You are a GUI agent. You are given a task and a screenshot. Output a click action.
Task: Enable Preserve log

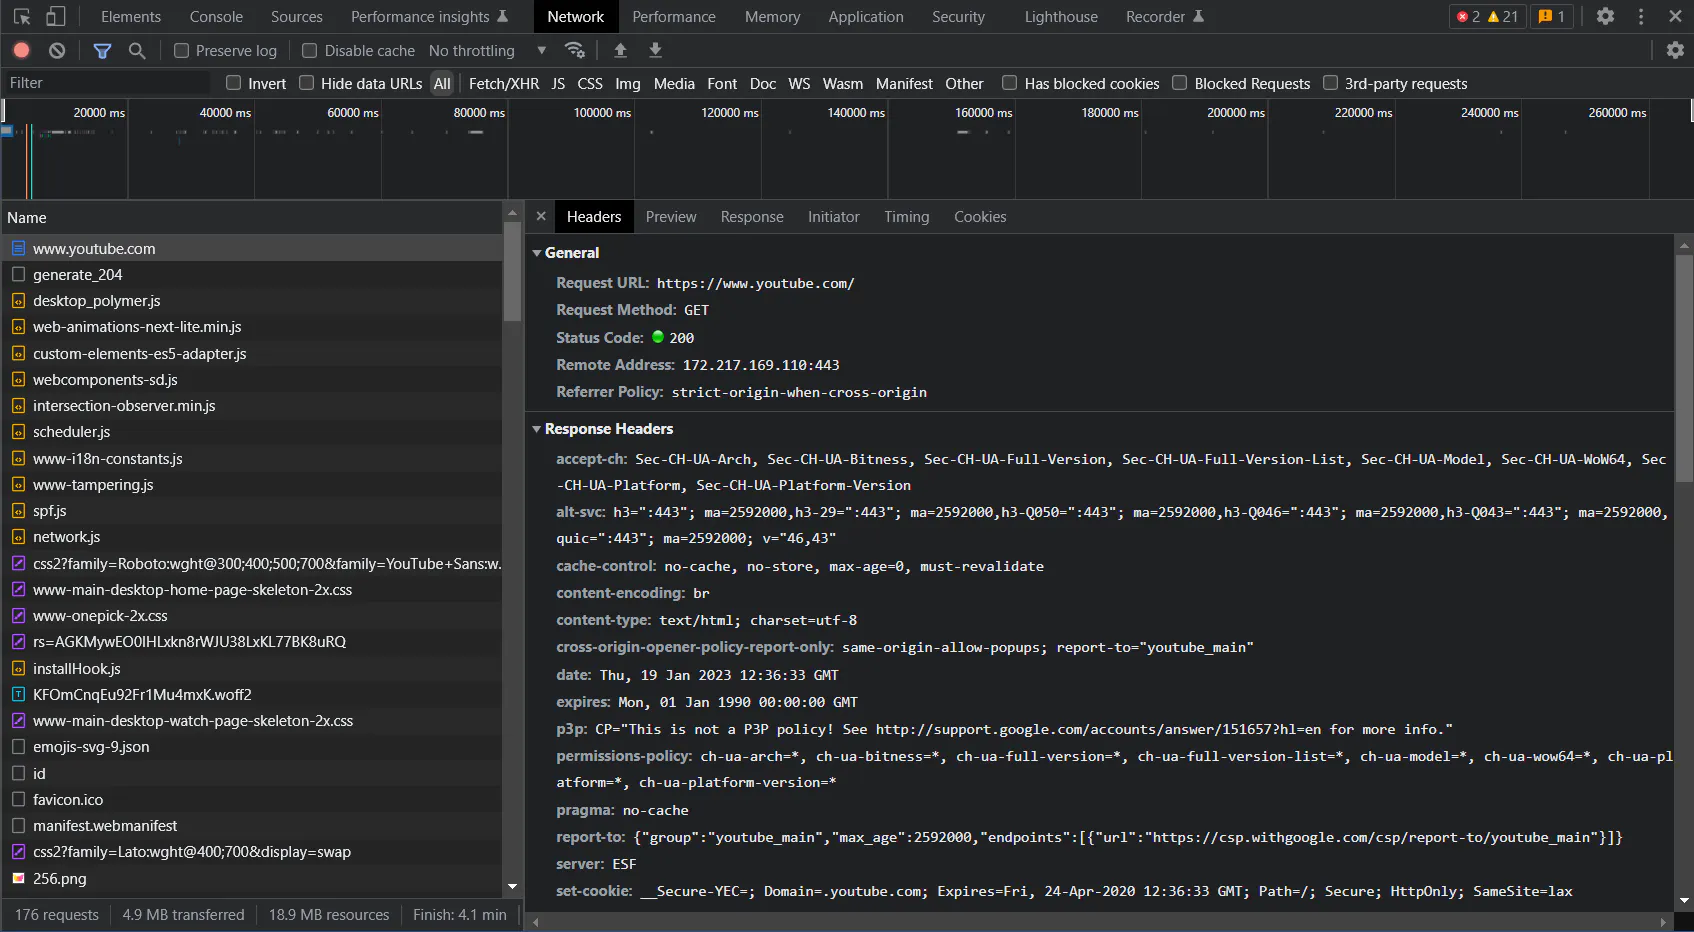tap(182, 50)
